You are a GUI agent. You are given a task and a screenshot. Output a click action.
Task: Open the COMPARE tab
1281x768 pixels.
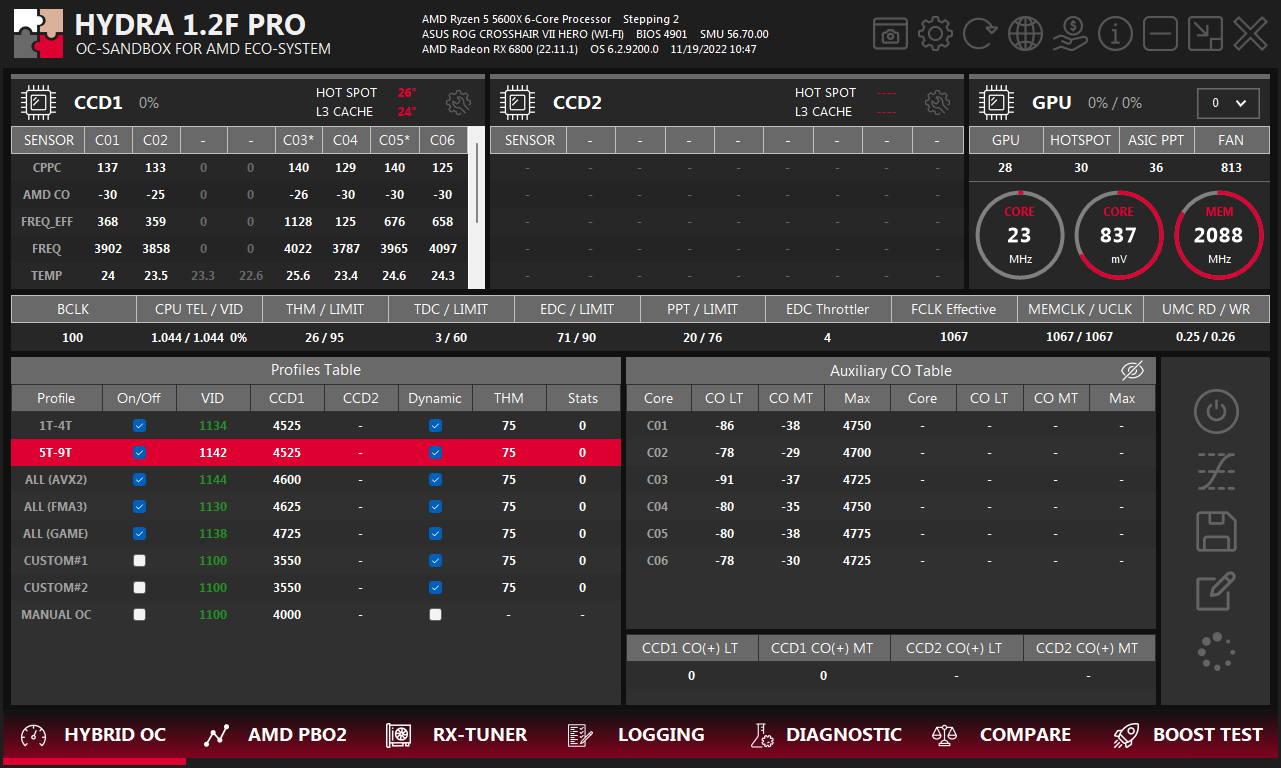coord(1001,735)
